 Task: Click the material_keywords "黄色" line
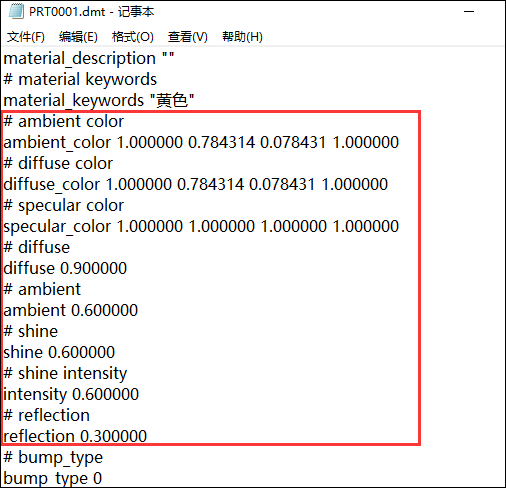point(99,100)
